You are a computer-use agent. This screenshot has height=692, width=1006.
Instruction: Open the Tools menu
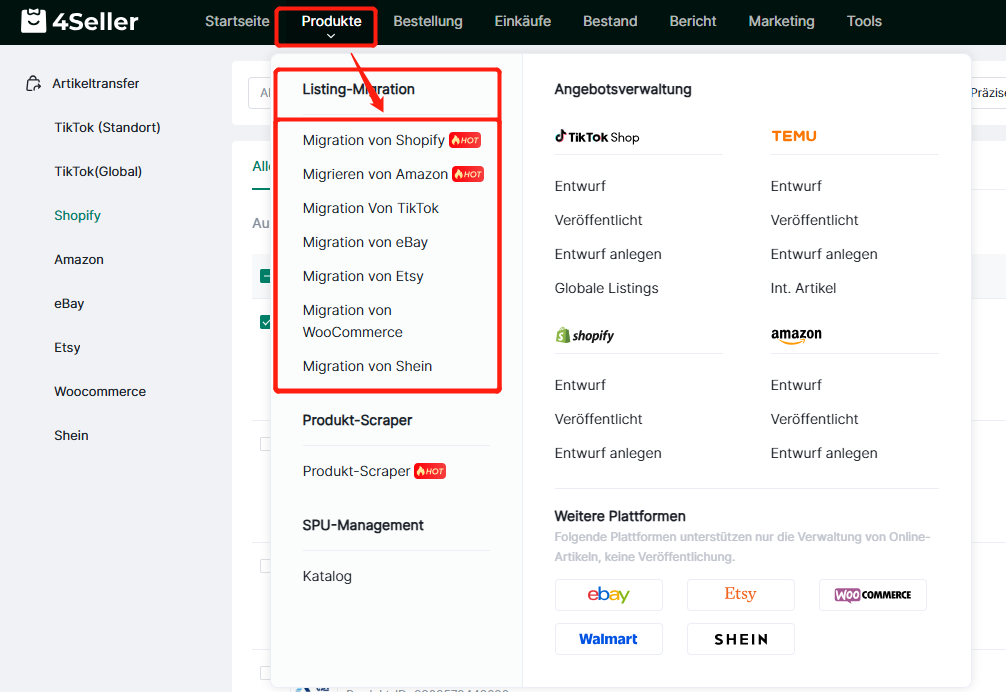[864, 21]
